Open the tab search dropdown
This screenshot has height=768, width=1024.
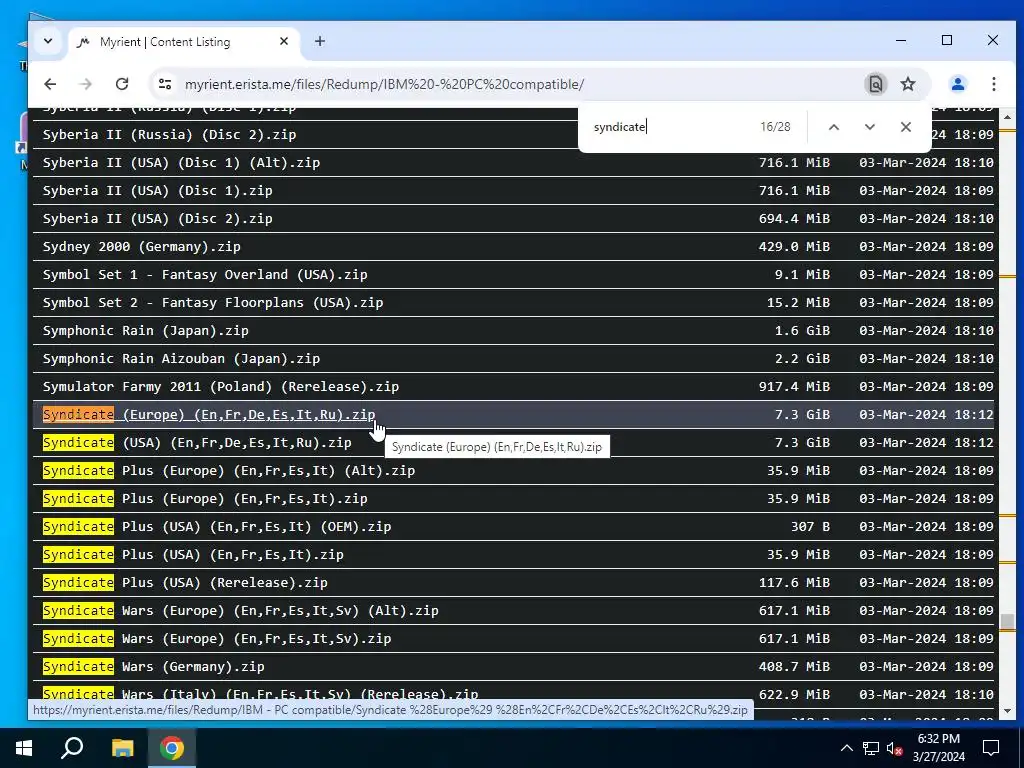coord(48,41)
